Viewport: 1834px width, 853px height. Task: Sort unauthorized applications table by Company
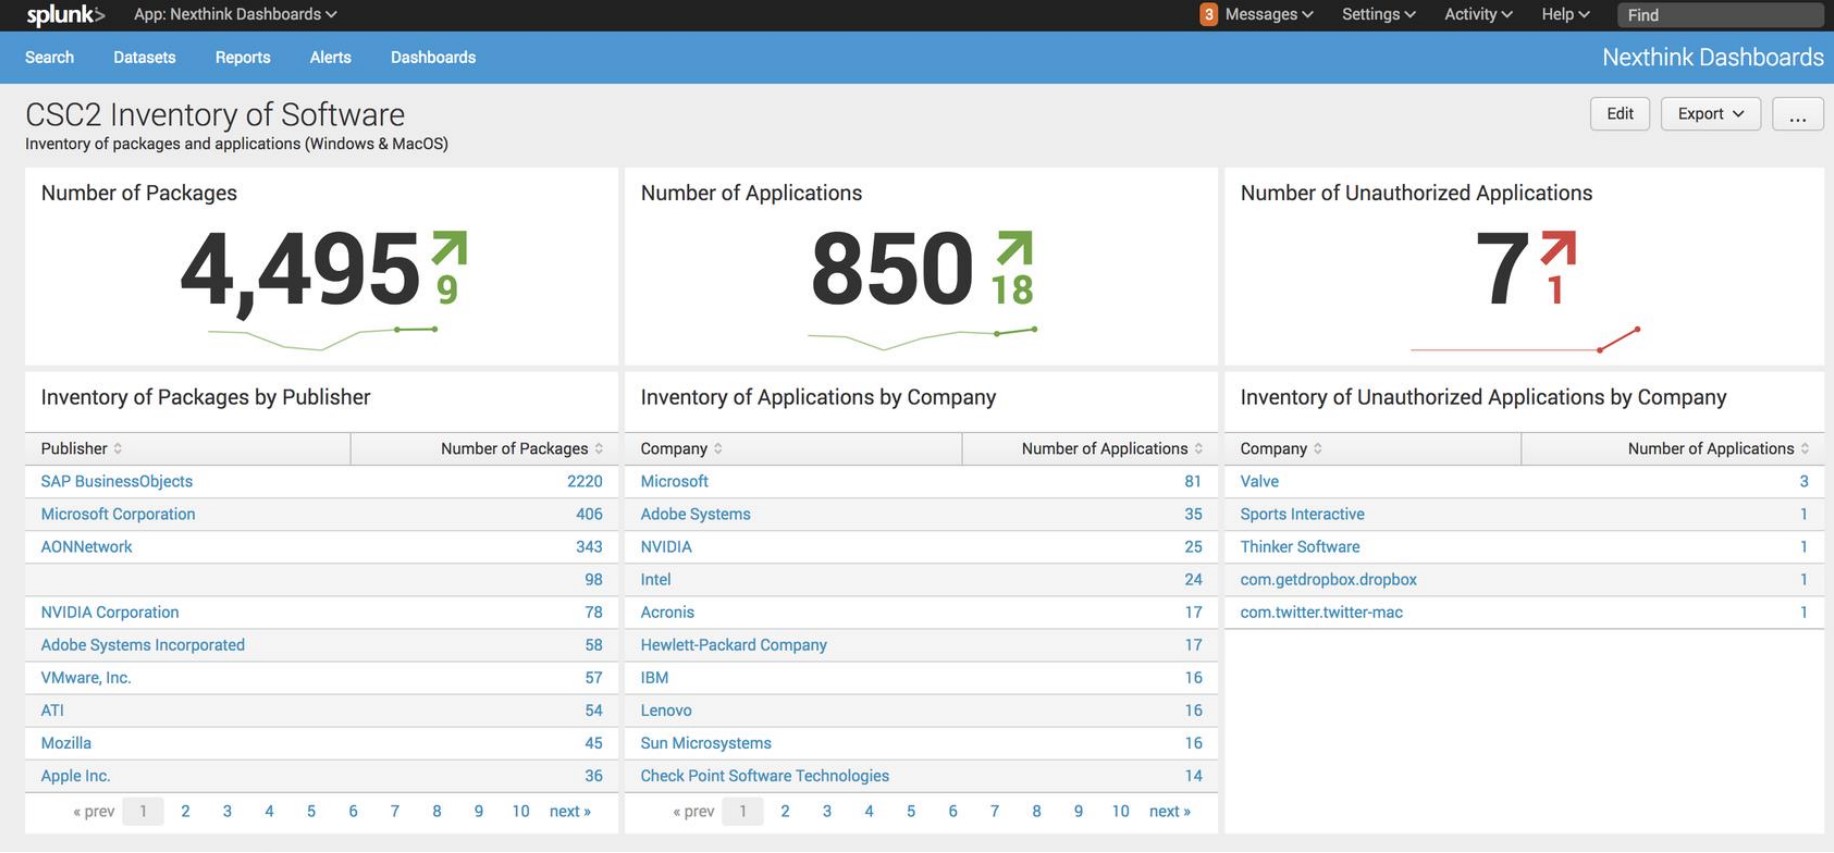pyautogui.click(x=1318, y=449)
